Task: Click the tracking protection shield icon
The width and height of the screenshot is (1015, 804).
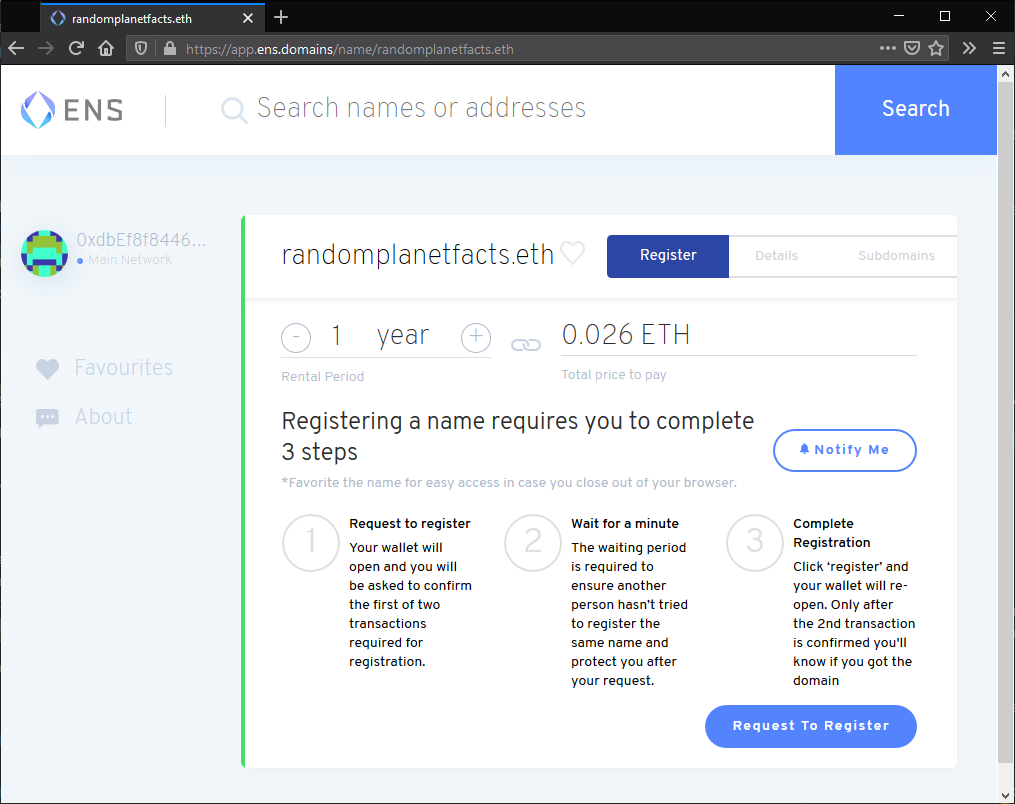Action: 141,47
